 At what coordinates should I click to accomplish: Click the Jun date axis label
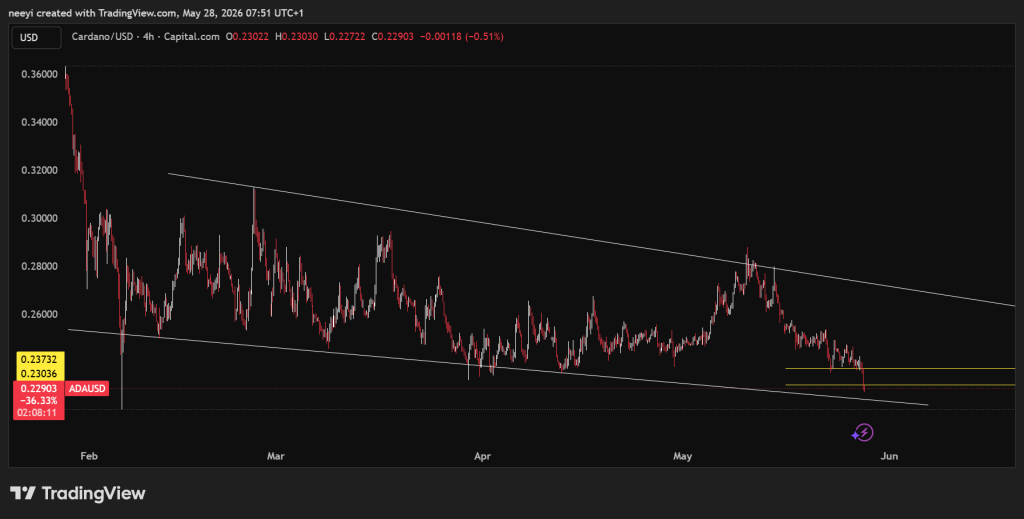click(x=889, y=456)
